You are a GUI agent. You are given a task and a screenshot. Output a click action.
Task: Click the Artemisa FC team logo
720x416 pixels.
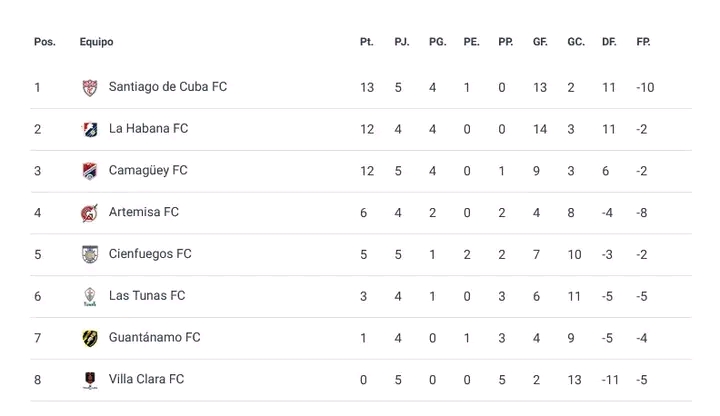tap(90, 213)
